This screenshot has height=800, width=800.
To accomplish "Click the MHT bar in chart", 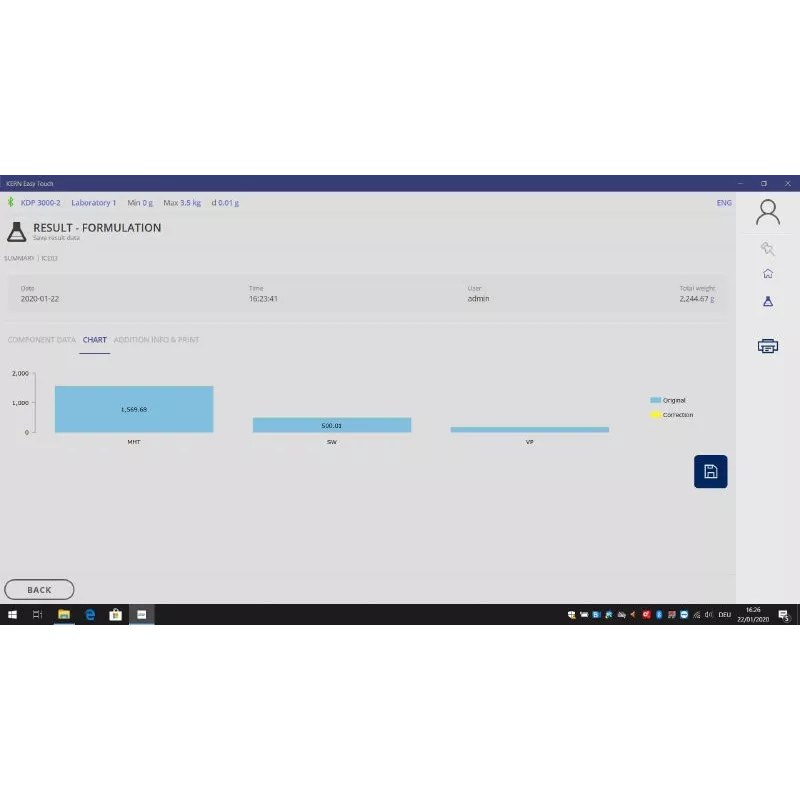I will 134,409.
